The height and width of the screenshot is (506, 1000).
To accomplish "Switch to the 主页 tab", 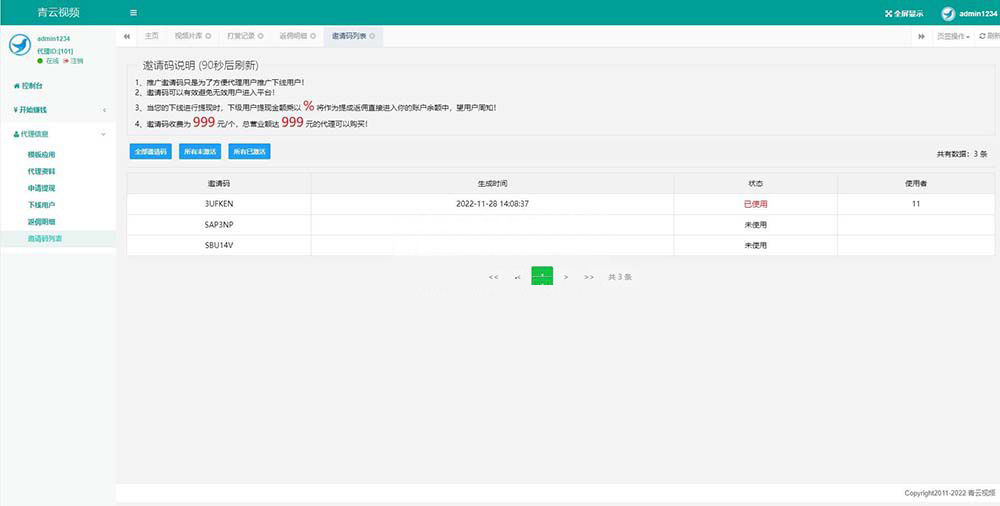I will 151,36.
